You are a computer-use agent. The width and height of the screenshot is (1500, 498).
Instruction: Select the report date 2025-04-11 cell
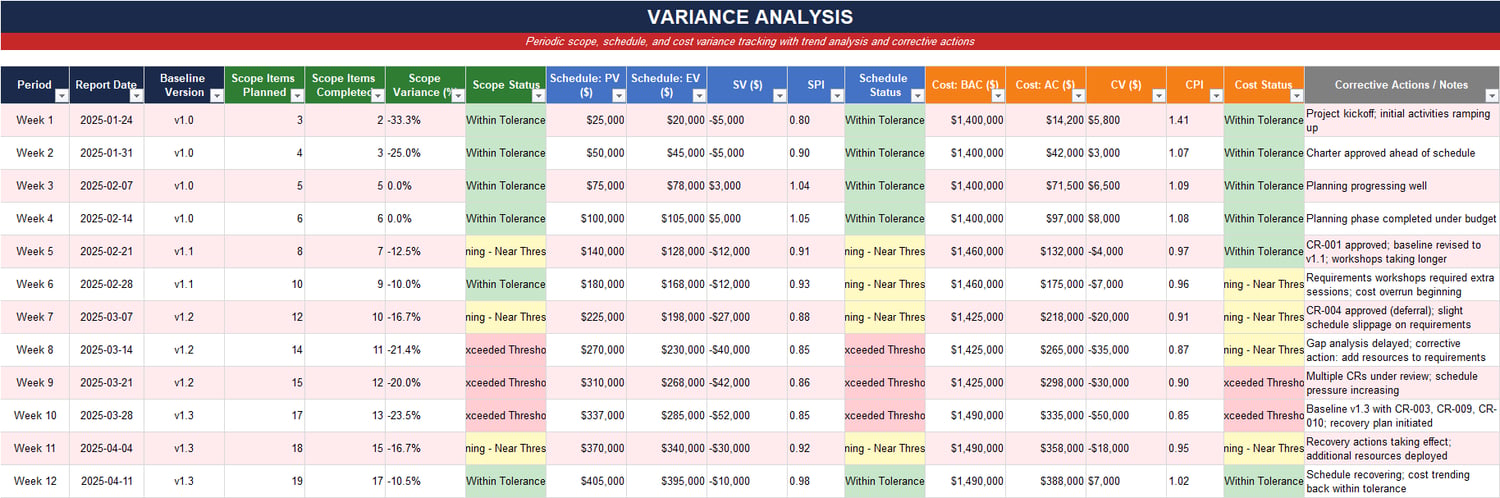(107, 481)
